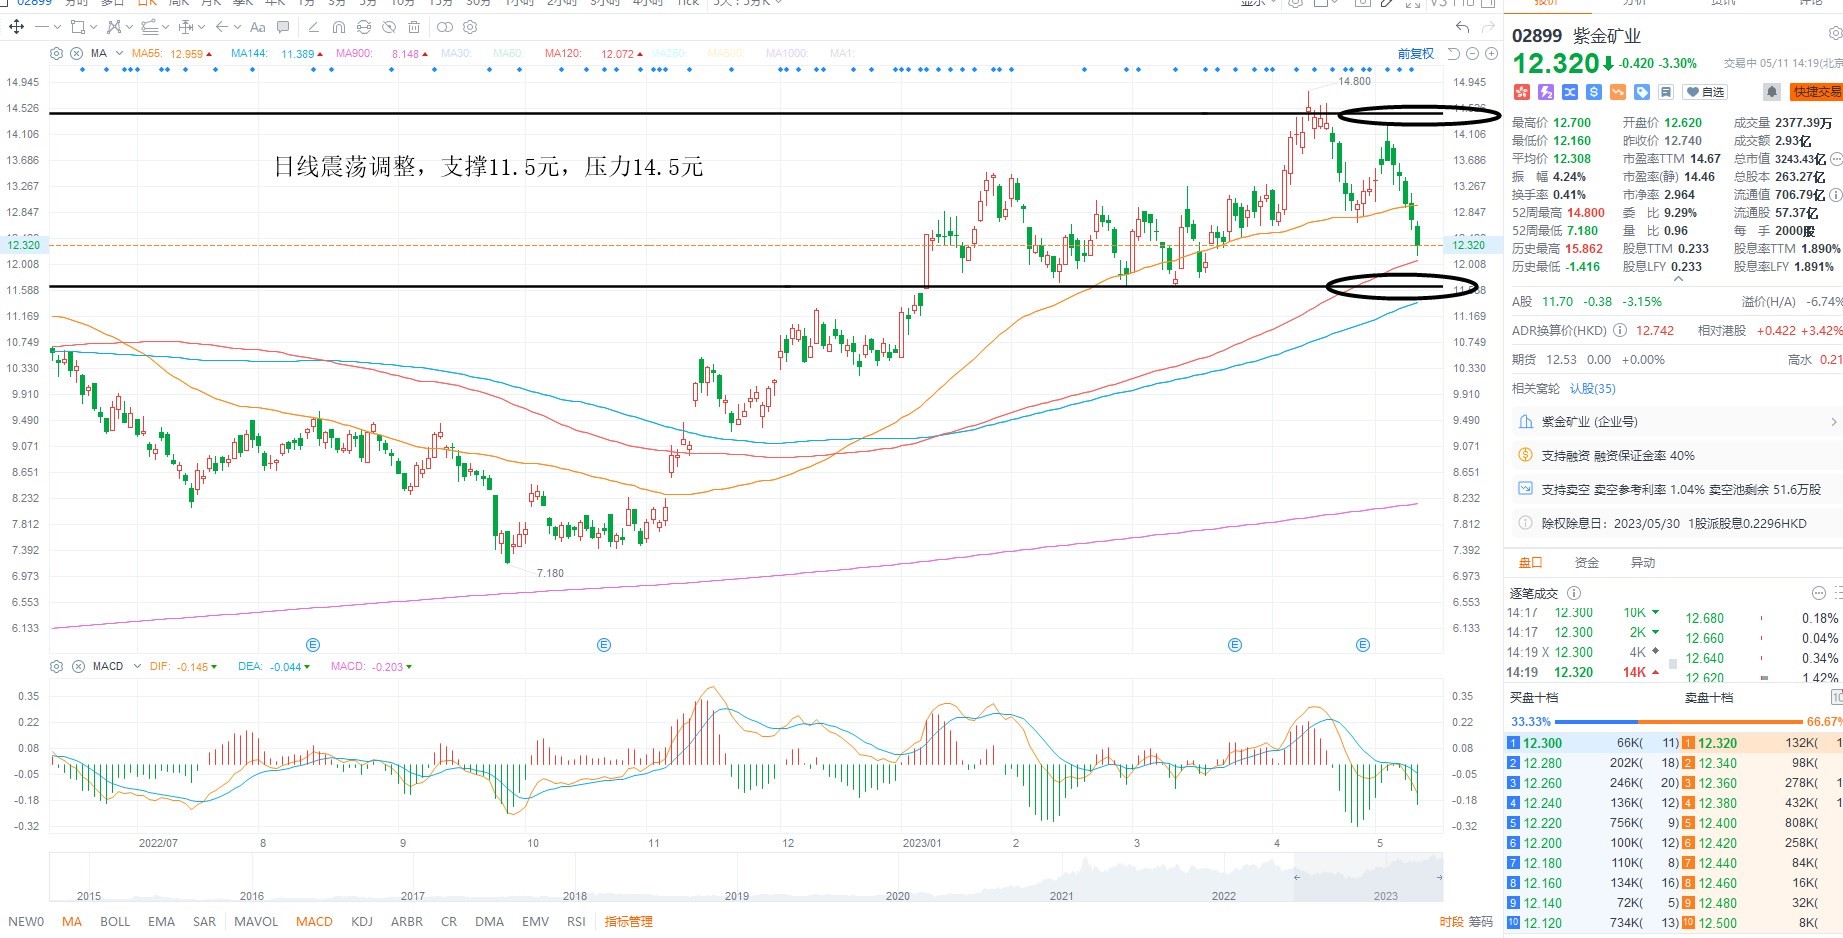Click the 指标管理 indicator management entry
This screenshot has width=1843, height=938.
pyautogui.click(x=629, y=921)
